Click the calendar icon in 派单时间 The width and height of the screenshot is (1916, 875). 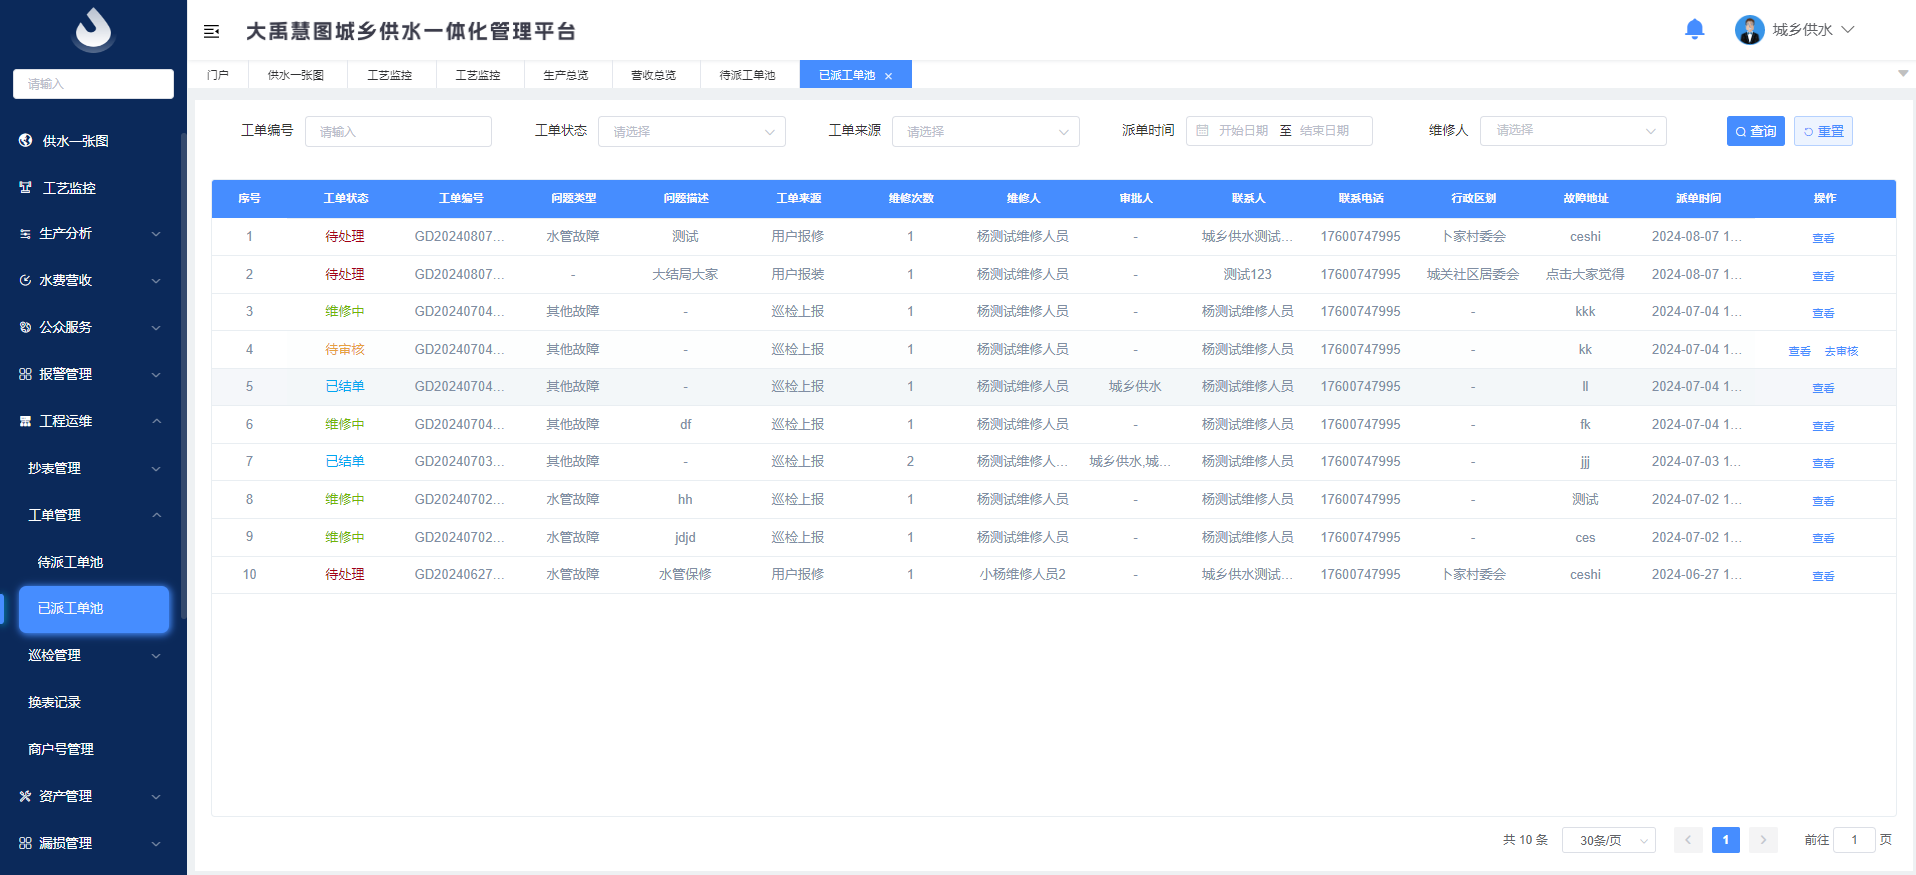[1203, 131]
